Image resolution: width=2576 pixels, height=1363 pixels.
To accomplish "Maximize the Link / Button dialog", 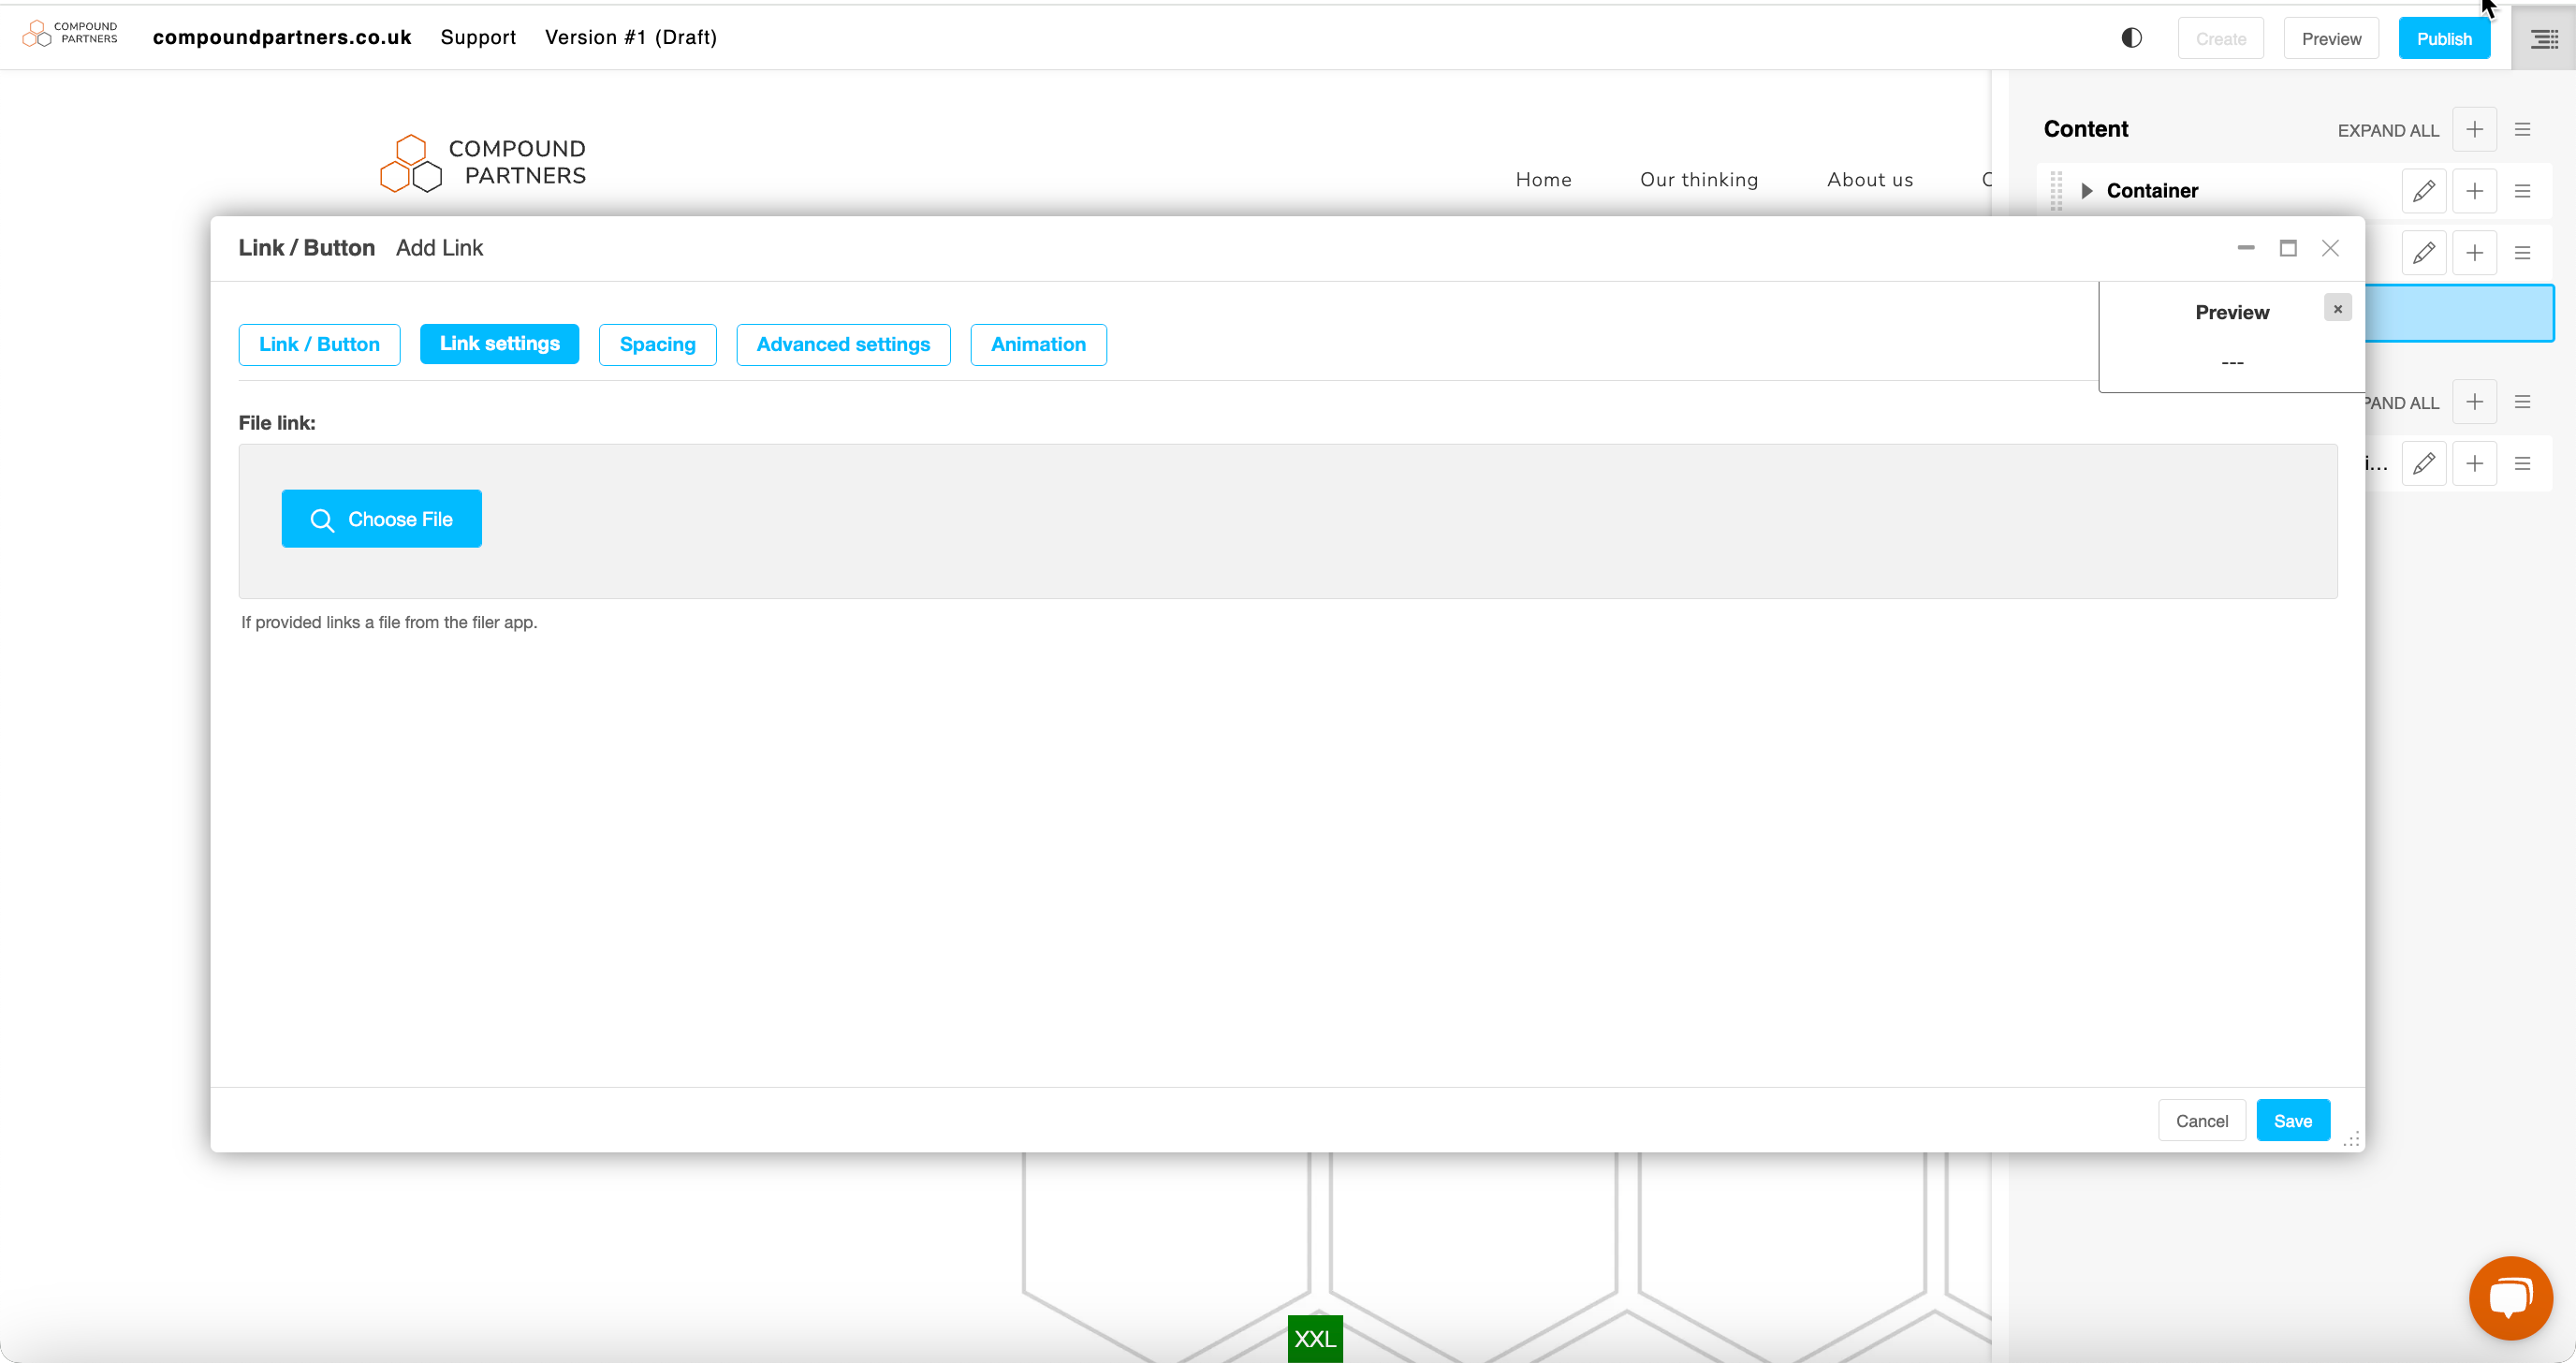I will coord(2287,248).
